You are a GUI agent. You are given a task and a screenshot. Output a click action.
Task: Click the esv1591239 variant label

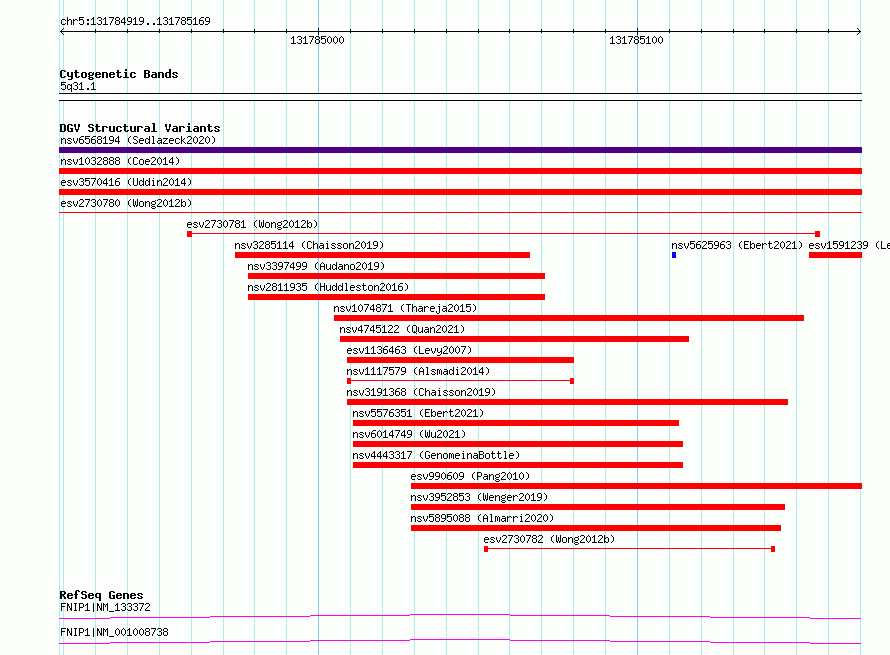849,245
